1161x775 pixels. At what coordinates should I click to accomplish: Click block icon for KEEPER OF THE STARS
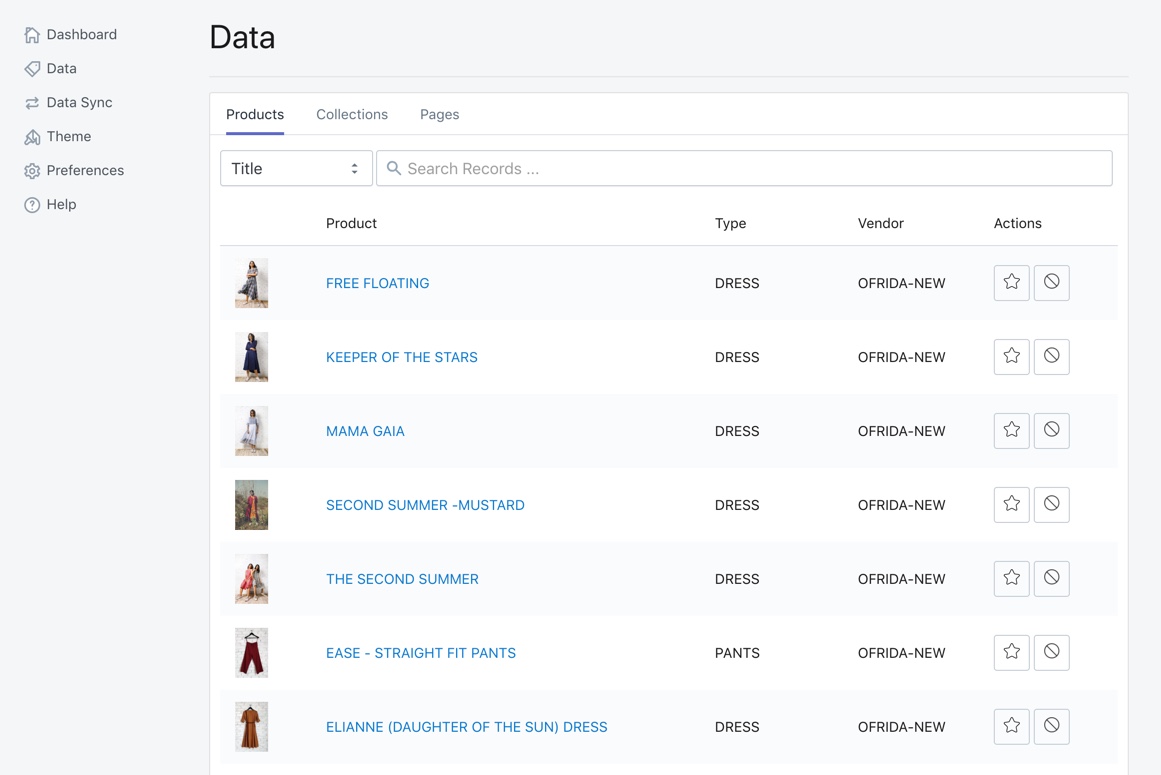click(1051, 357)
